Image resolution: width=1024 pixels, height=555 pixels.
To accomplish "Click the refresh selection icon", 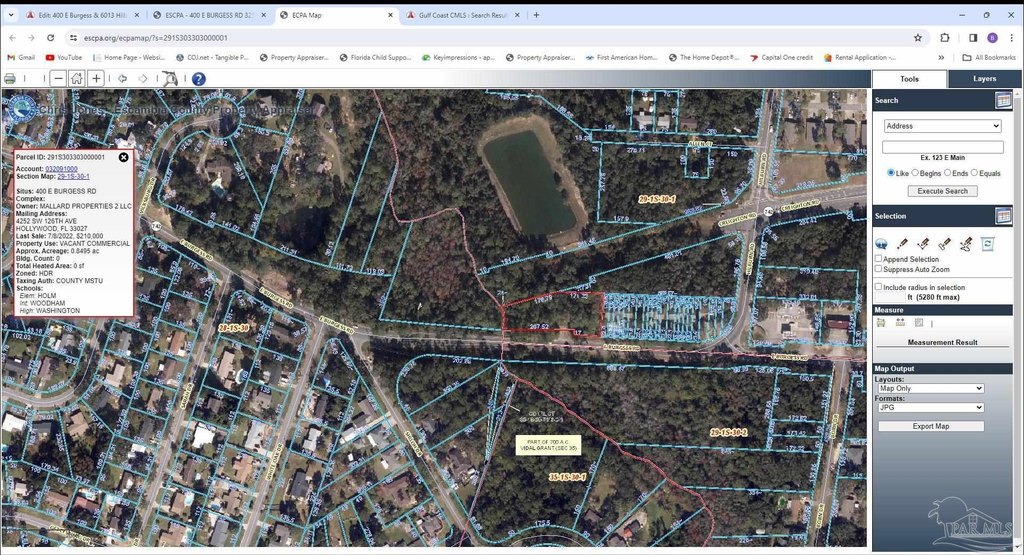I will pyautogui.click(x=987, y=243).
